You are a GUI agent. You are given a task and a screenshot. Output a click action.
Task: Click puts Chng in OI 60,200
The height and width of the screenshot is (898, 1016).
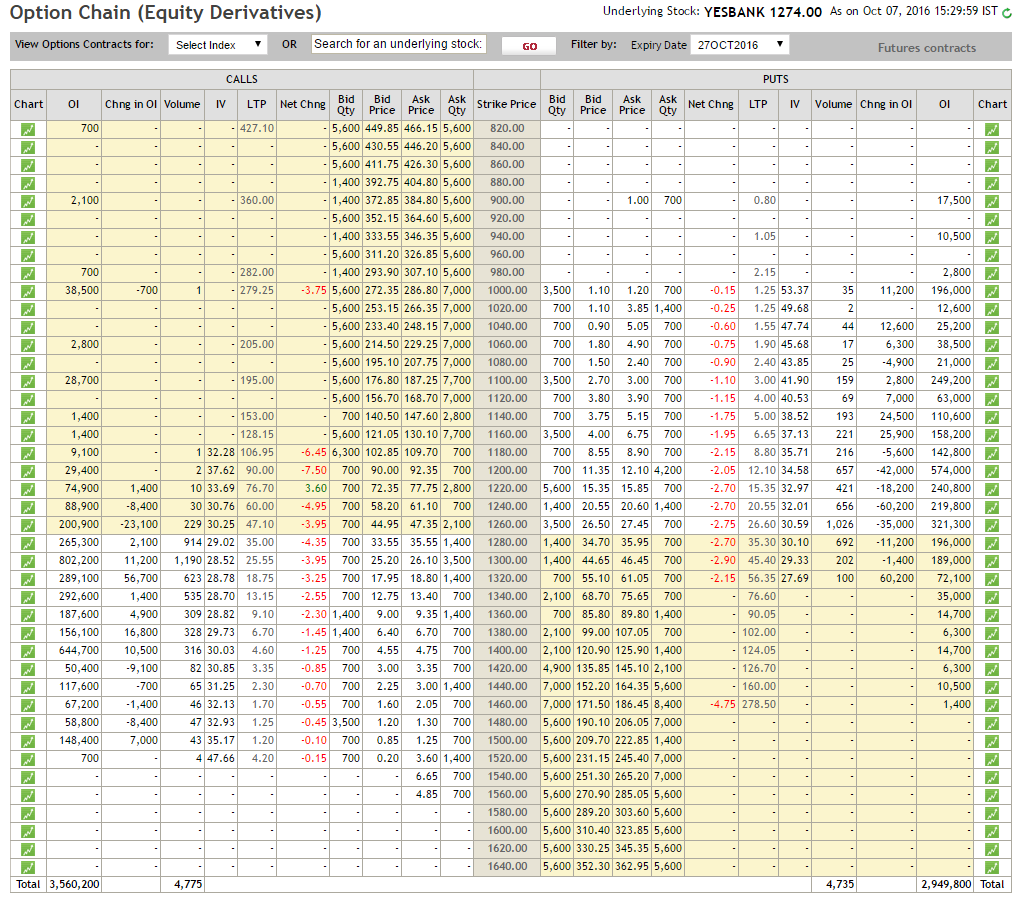pyautogui.click(x=897, y=579)
